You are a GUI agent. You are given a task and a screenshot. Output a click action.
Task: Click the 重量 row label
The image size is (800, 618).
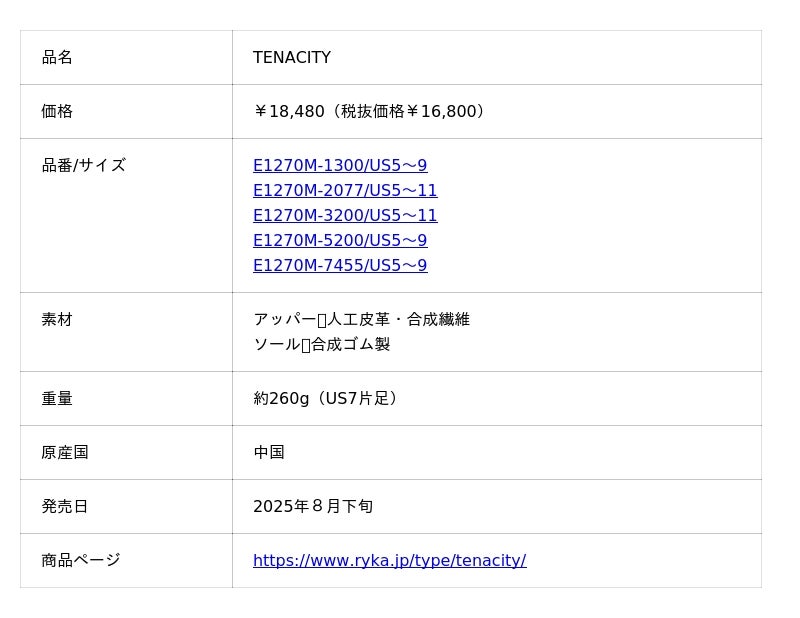tap(57, 399)
